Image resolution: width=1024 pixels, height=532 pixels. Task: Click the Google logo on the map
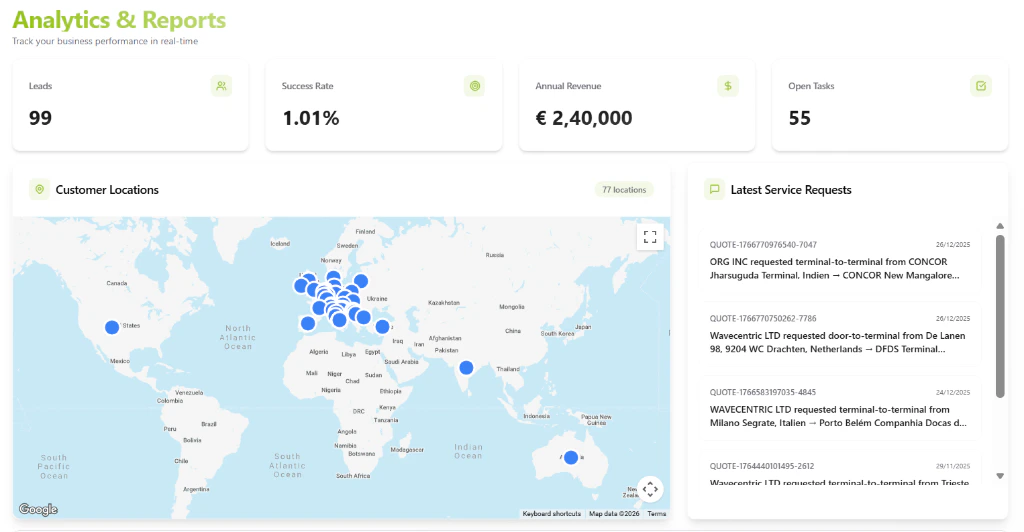[38, 509]
